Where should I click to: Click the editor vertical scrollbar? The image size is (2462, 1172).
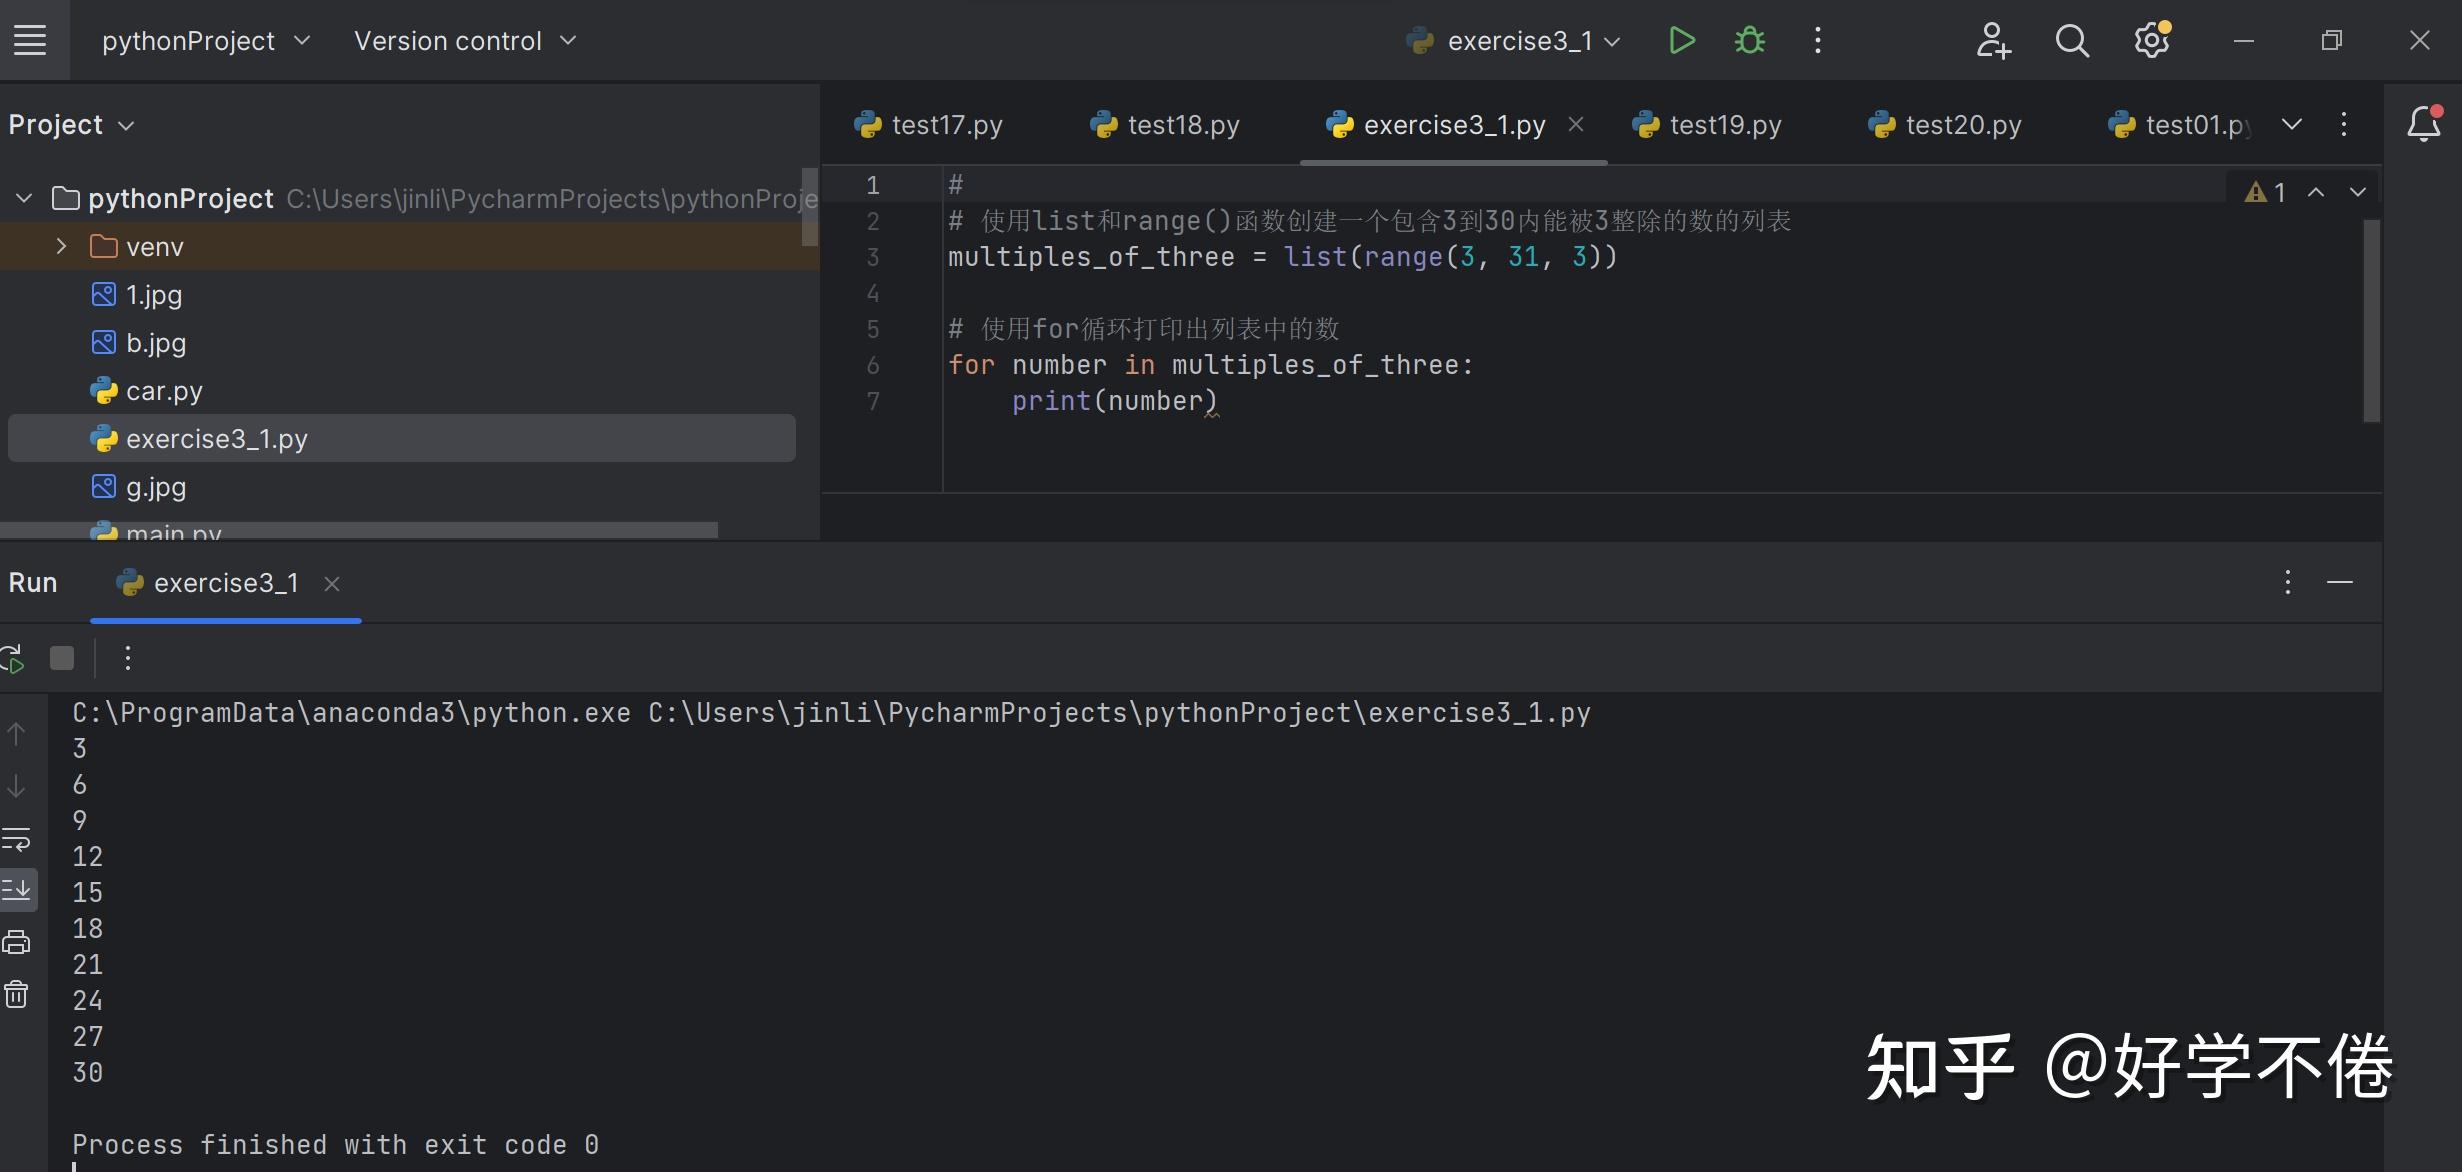coord(2371,320)
